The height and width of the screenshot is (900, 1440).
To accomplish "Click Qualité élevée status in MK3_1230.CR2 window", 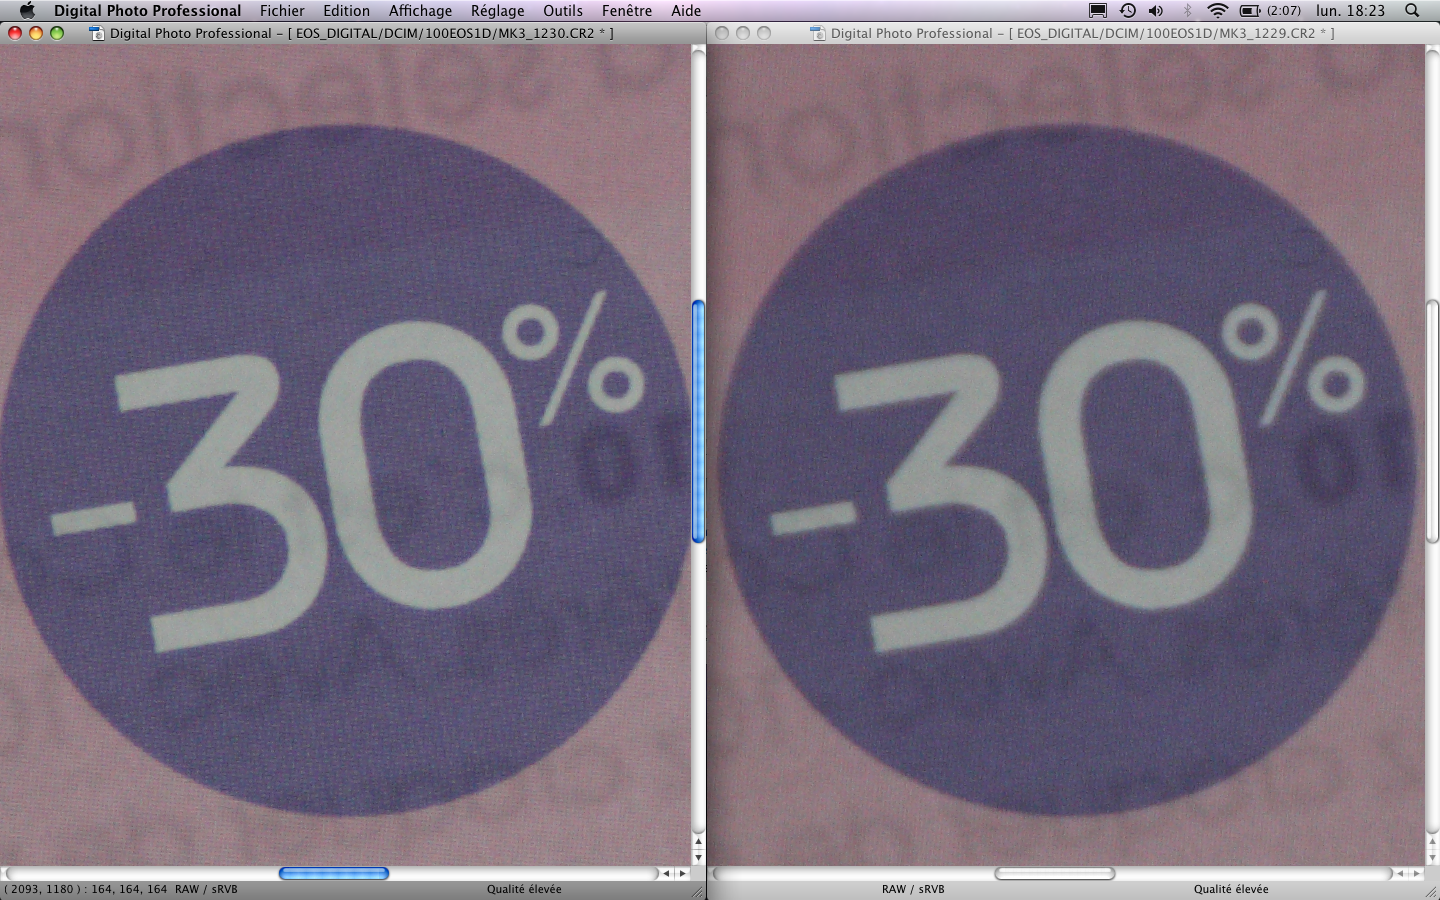I will [524, 889].
